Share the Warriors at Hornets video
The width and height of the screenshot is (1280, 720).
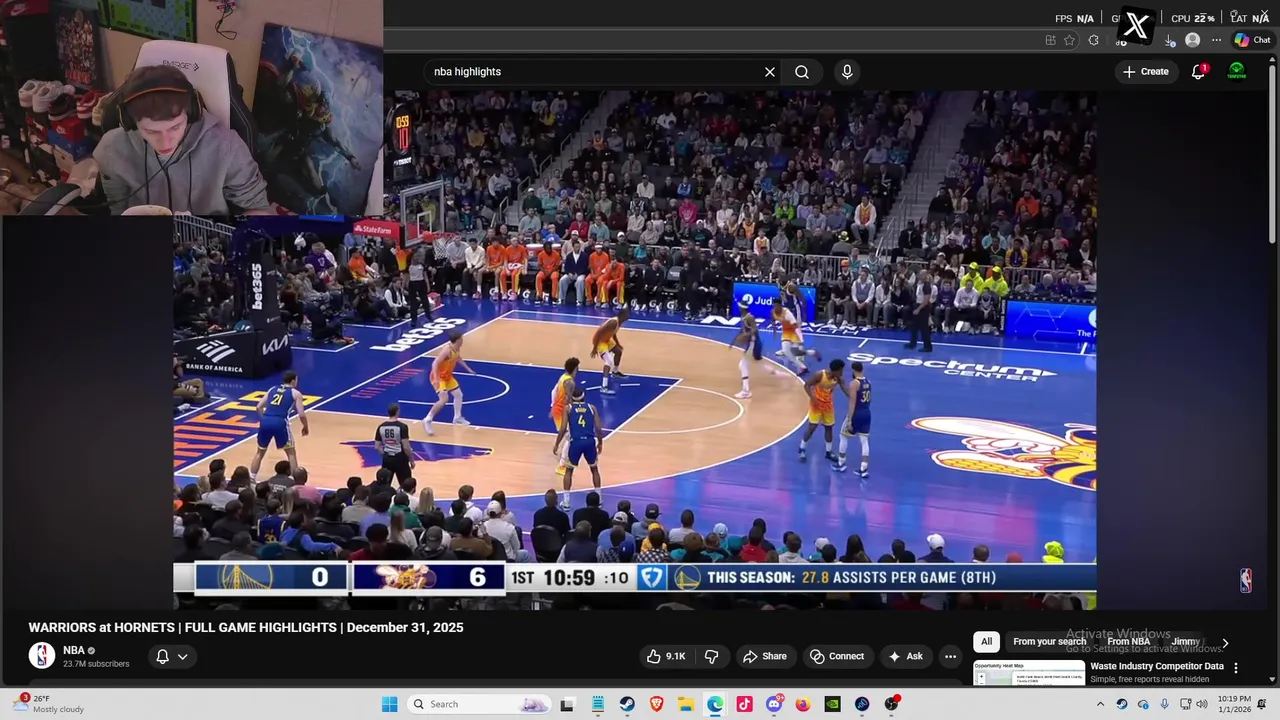coord(765,656)
